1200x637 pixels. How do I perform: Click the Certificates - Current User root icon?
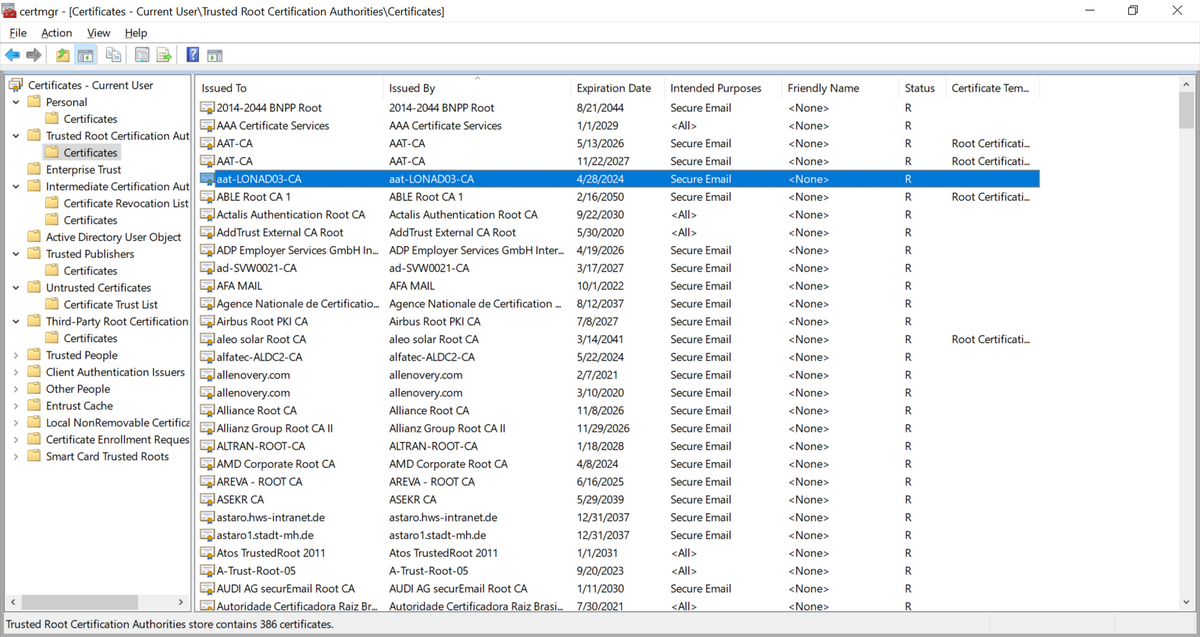[x=16, y=85]
